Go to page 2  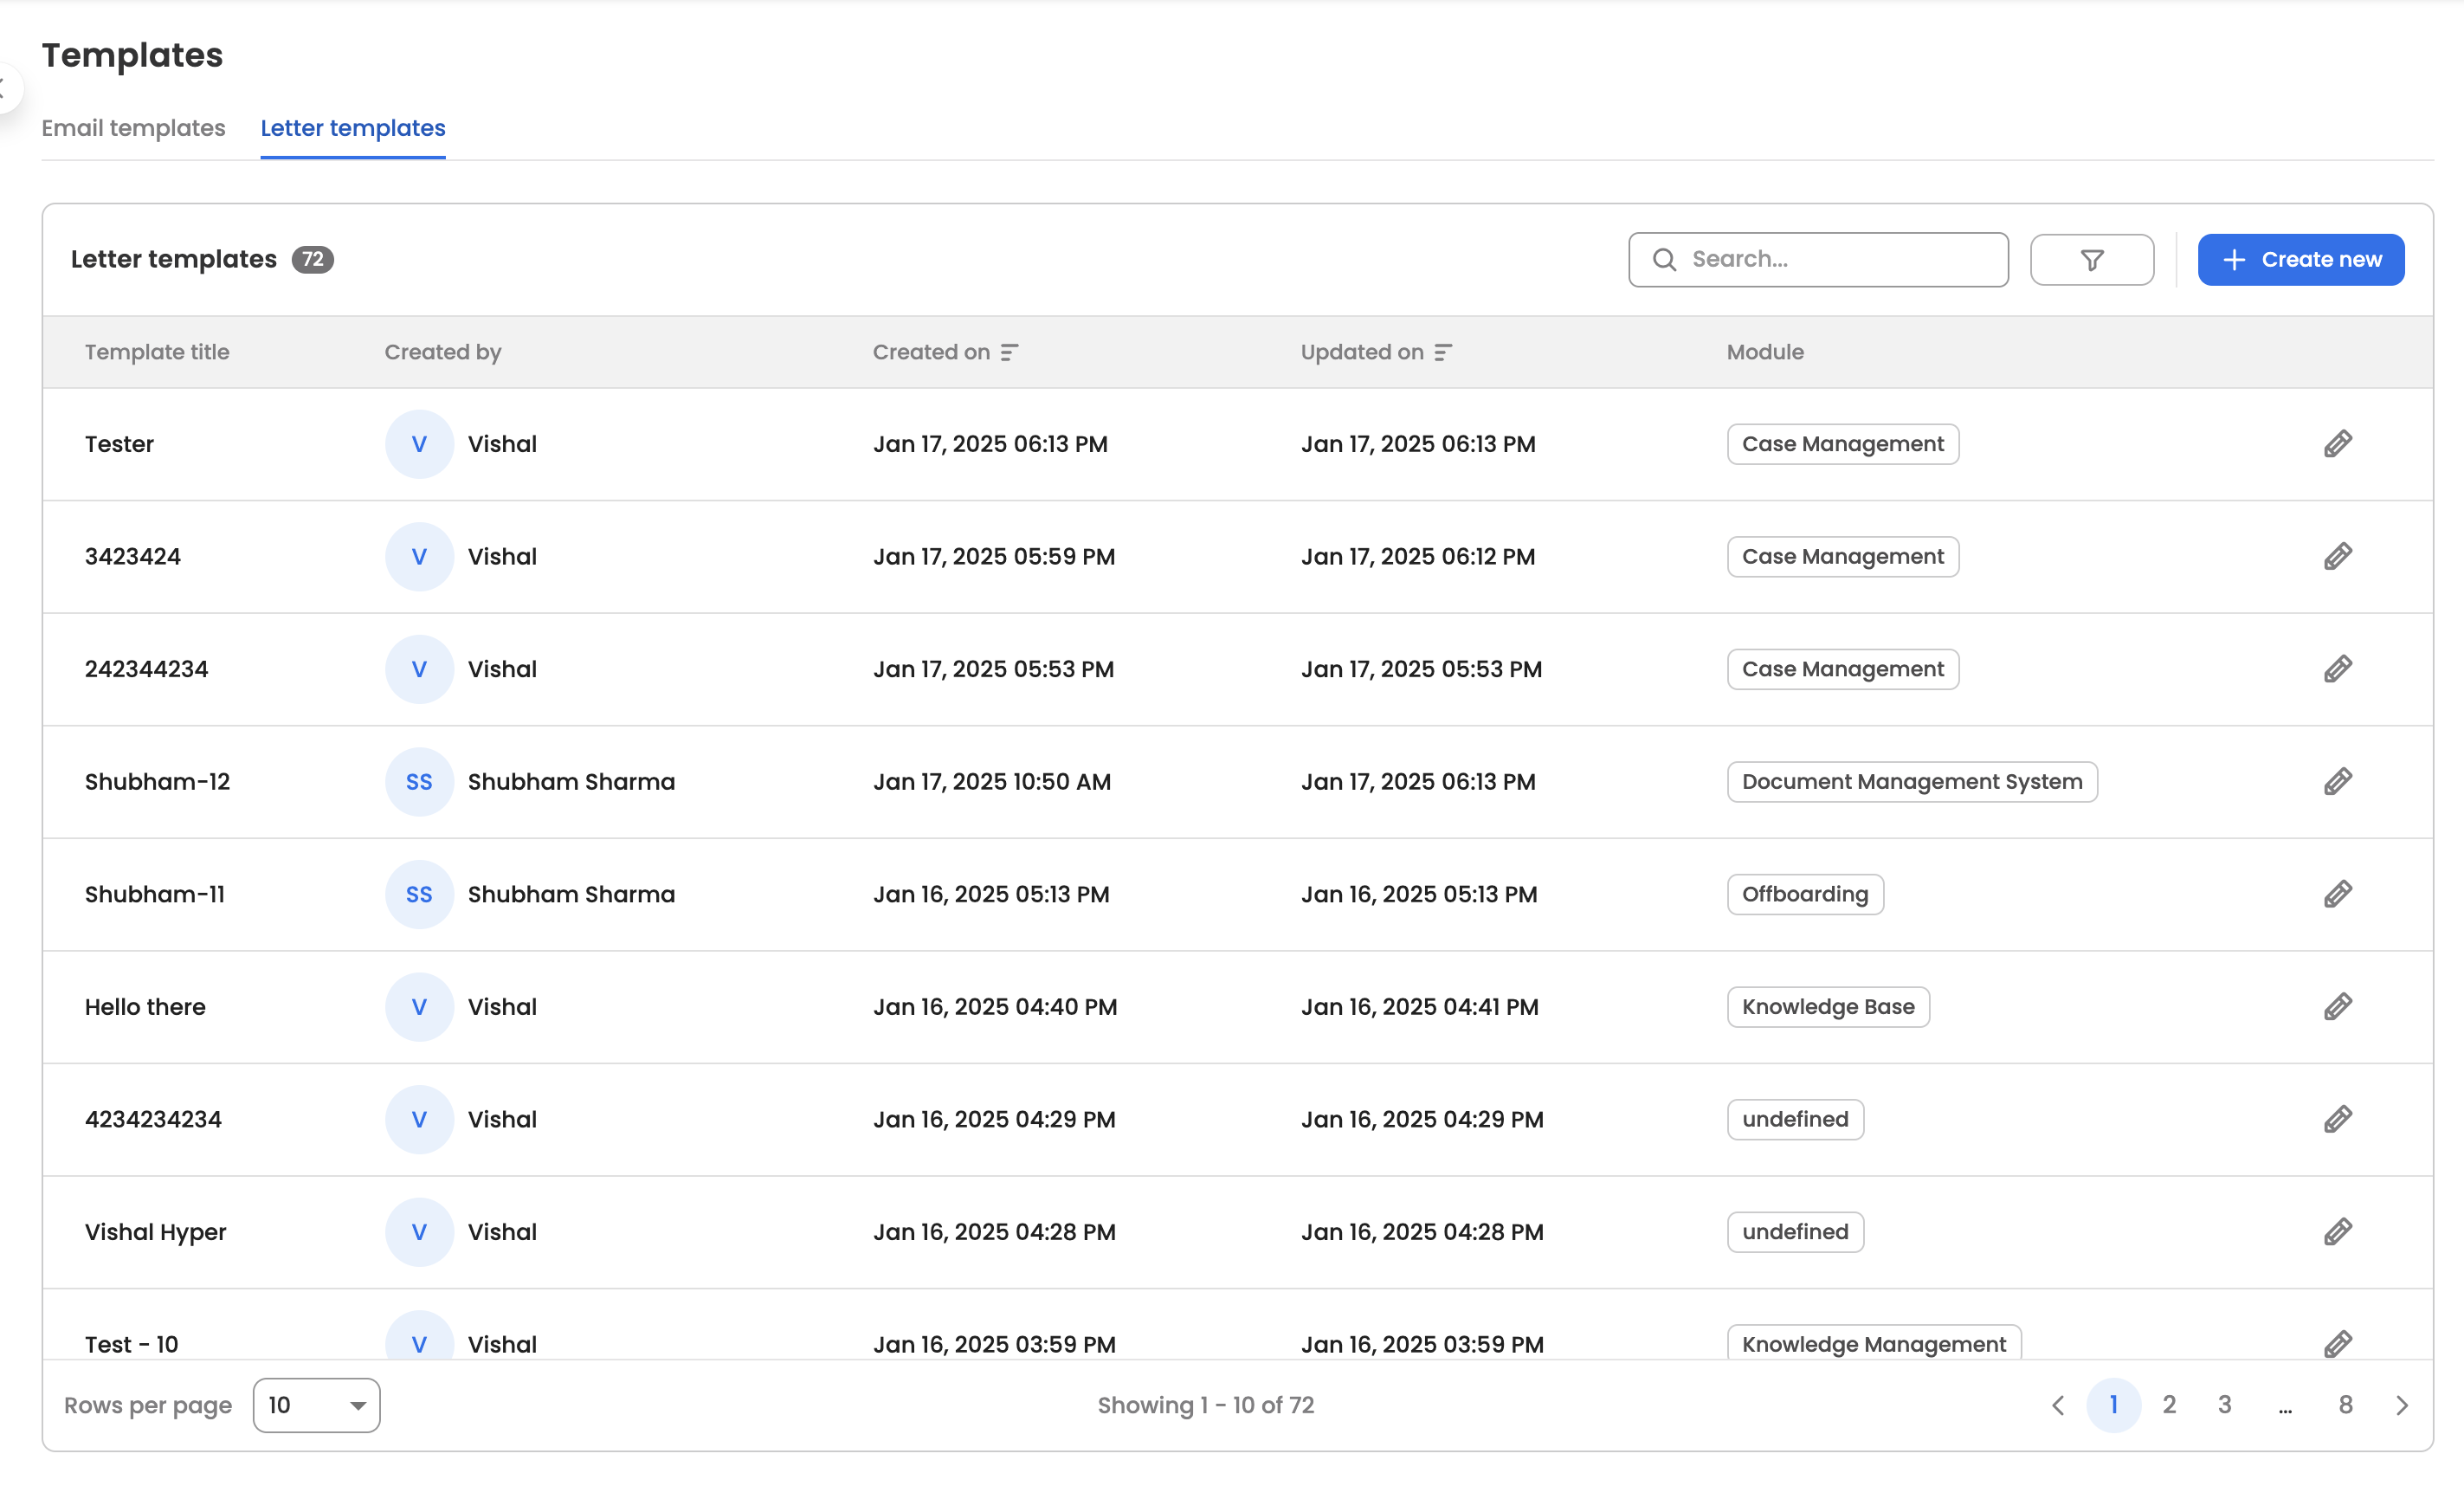[2169, 1405]
